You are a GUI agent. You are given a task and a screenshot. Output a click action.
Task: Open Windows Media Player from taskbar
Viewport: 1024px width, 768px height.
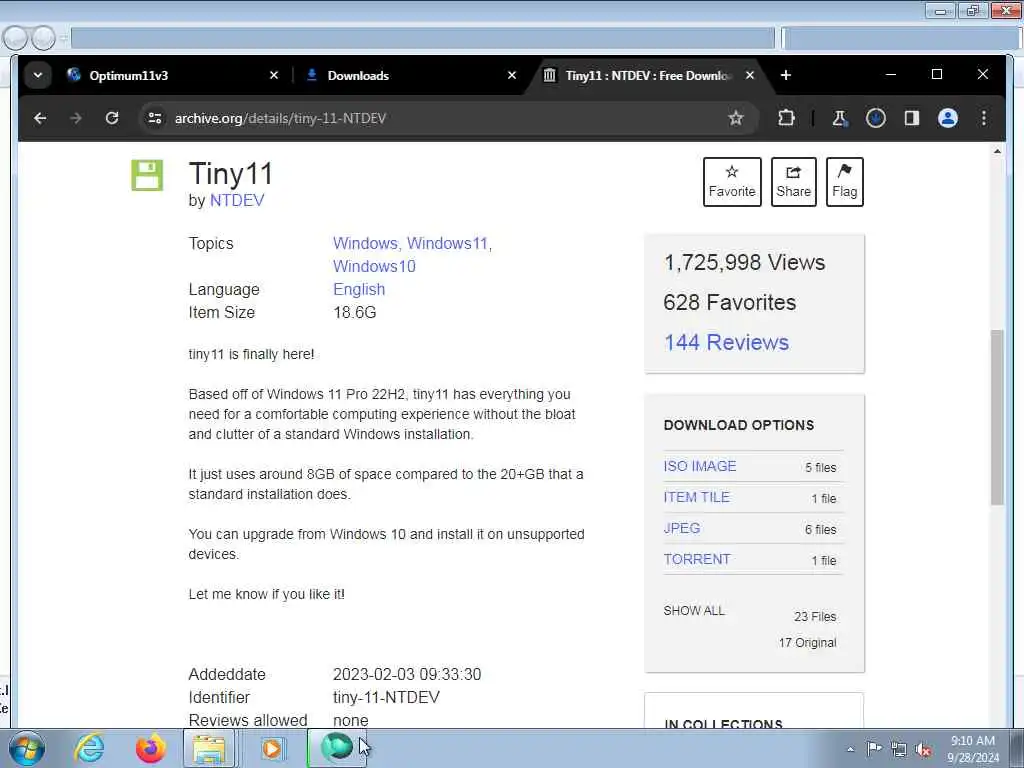(272, 749)
